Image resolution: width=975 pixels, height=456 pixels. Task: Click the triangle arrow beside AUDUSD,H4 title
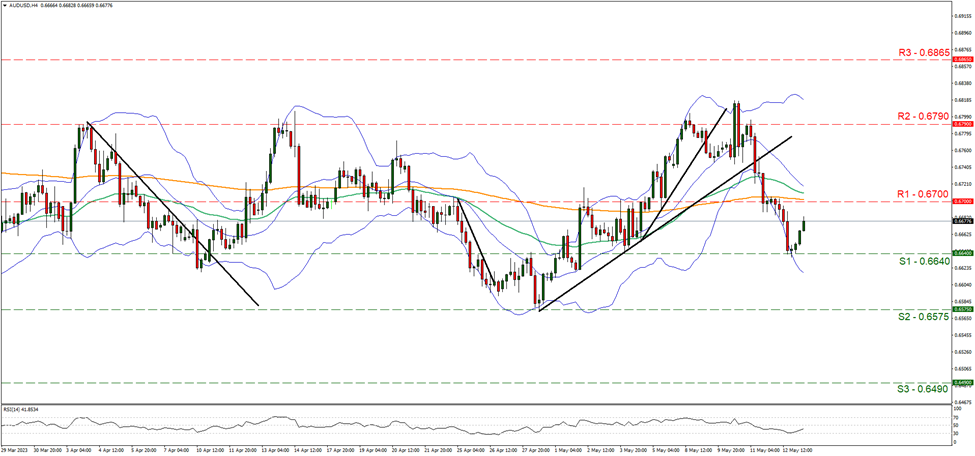tap(5, 5)
